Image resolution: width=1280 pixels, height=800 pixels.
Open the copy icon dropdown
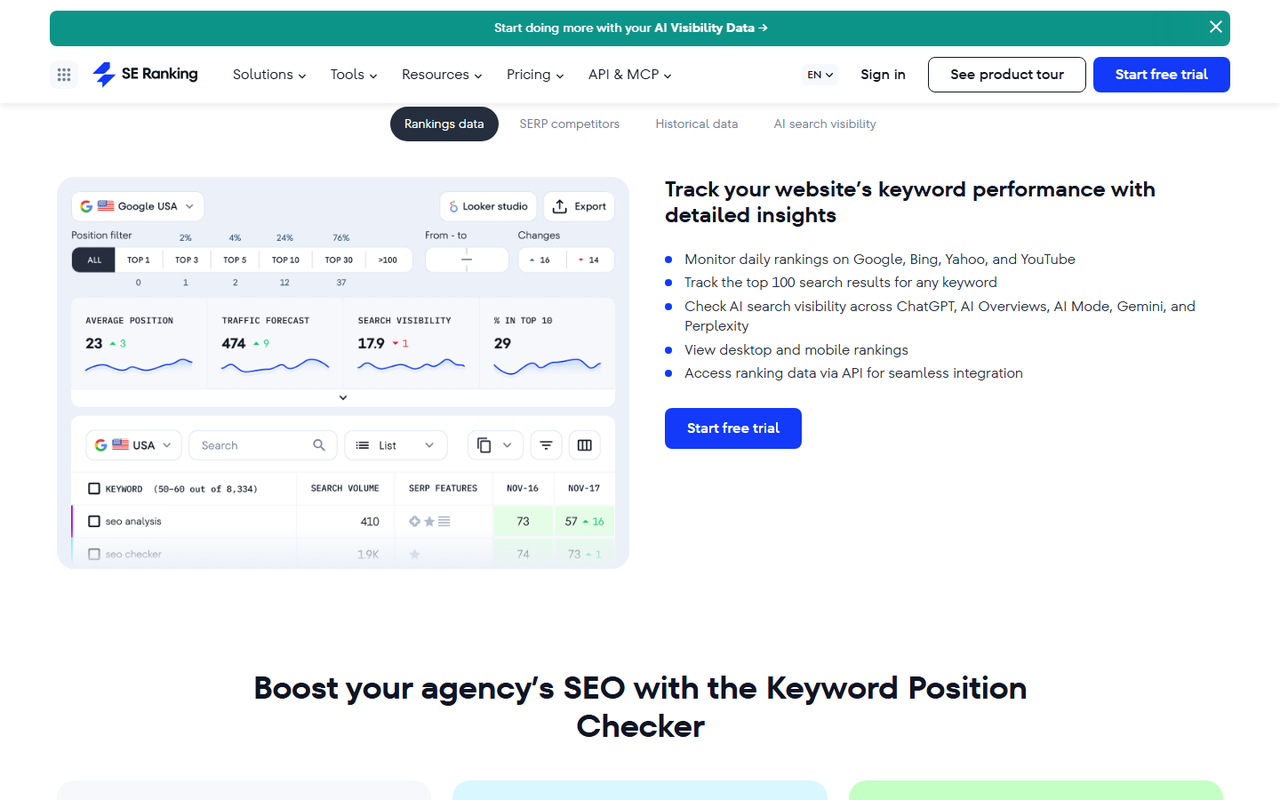point(495,445)
